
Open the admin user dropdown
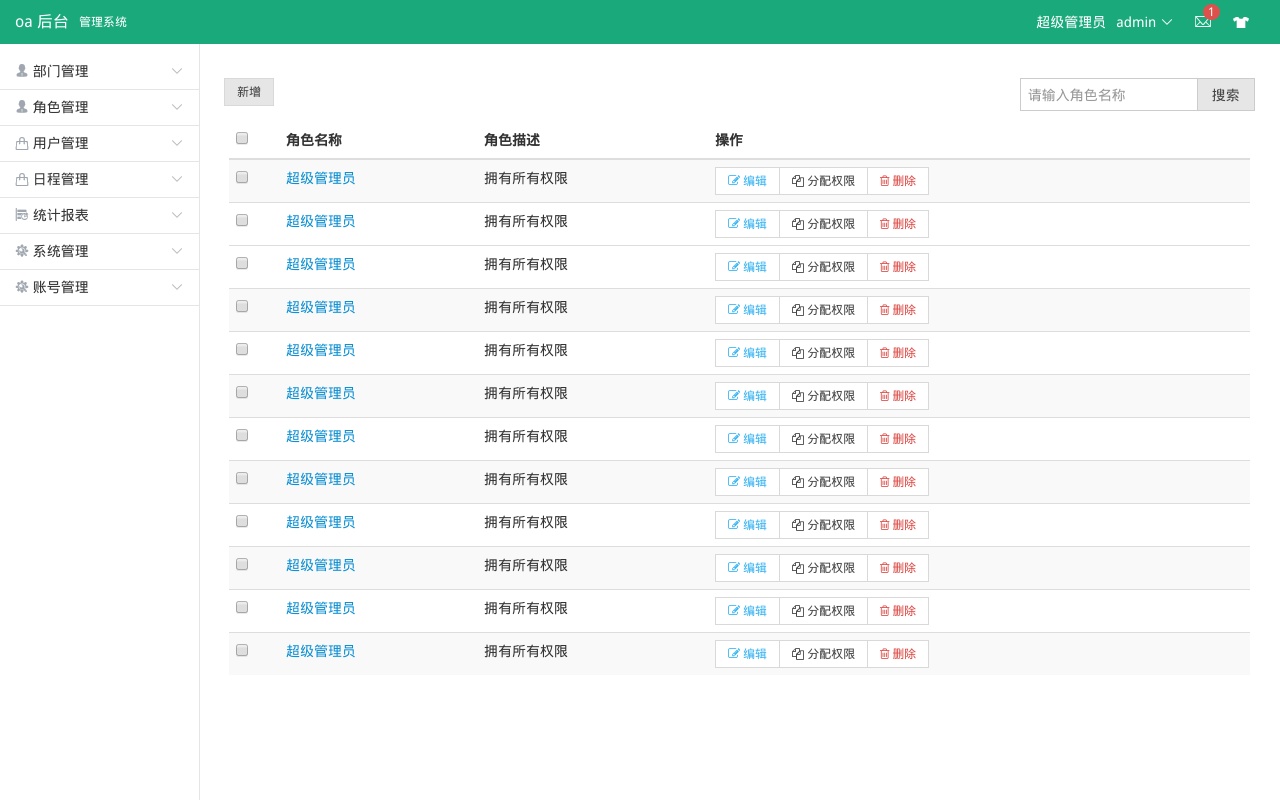(1144, 22)
